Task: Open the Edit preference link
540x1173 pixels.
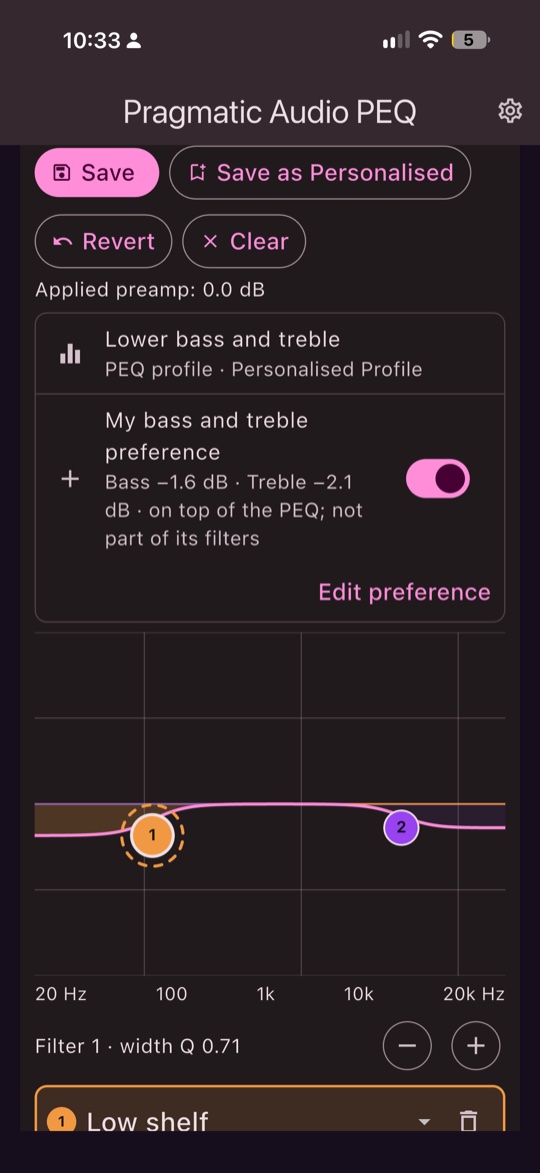Action: click(x=405, y=592)
